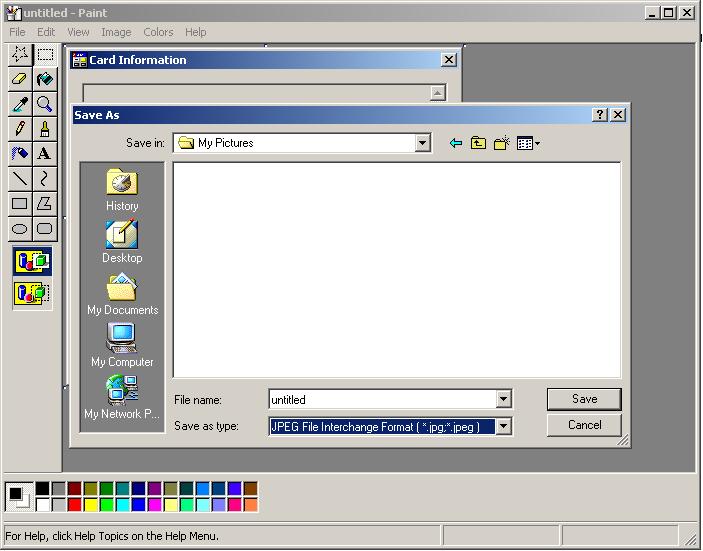Click the File name field containing untitled

pos(383,399)
